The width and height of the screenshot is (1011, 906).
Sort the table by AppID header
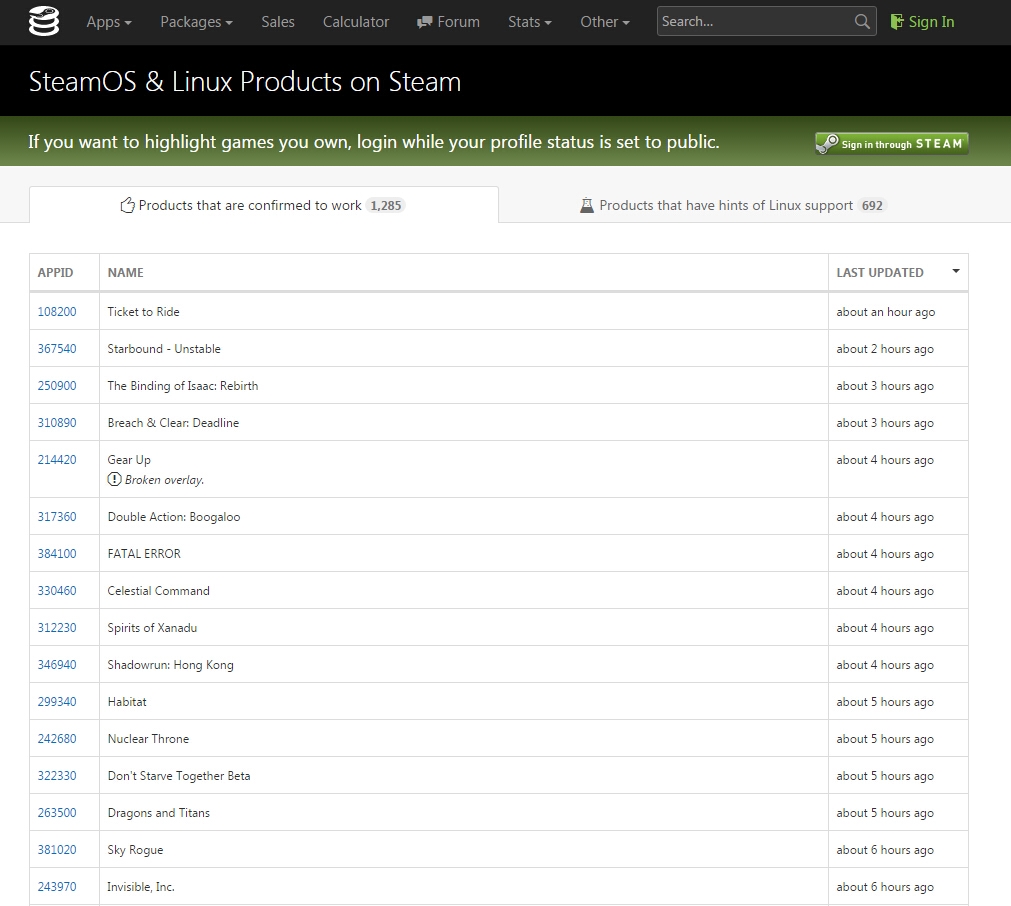[x=55, y=272]
